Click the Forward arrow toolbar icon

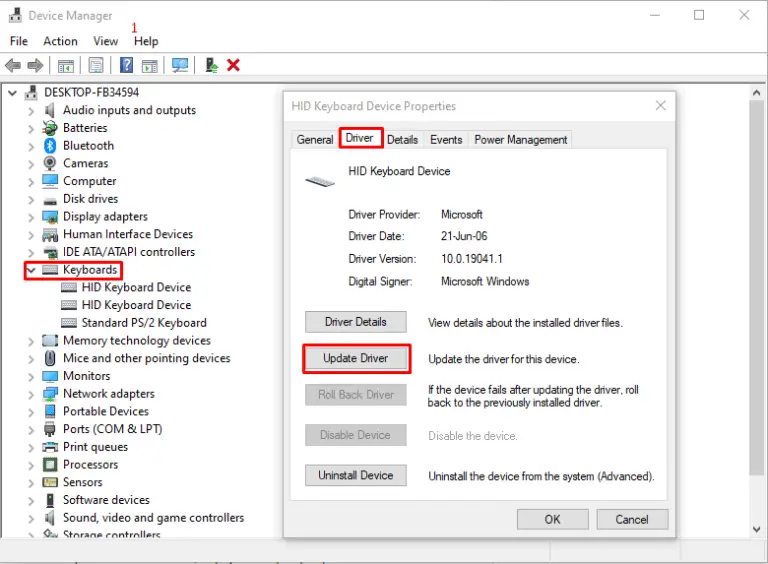35,65
